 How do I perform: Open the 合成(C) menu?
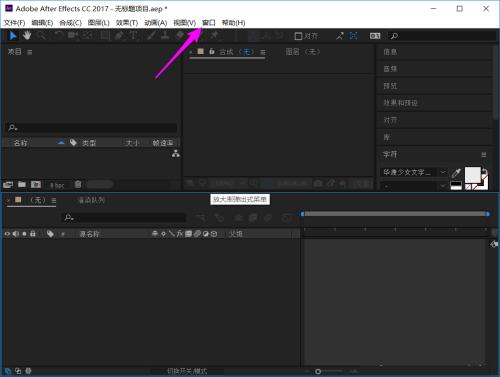[x=70, y=23]
